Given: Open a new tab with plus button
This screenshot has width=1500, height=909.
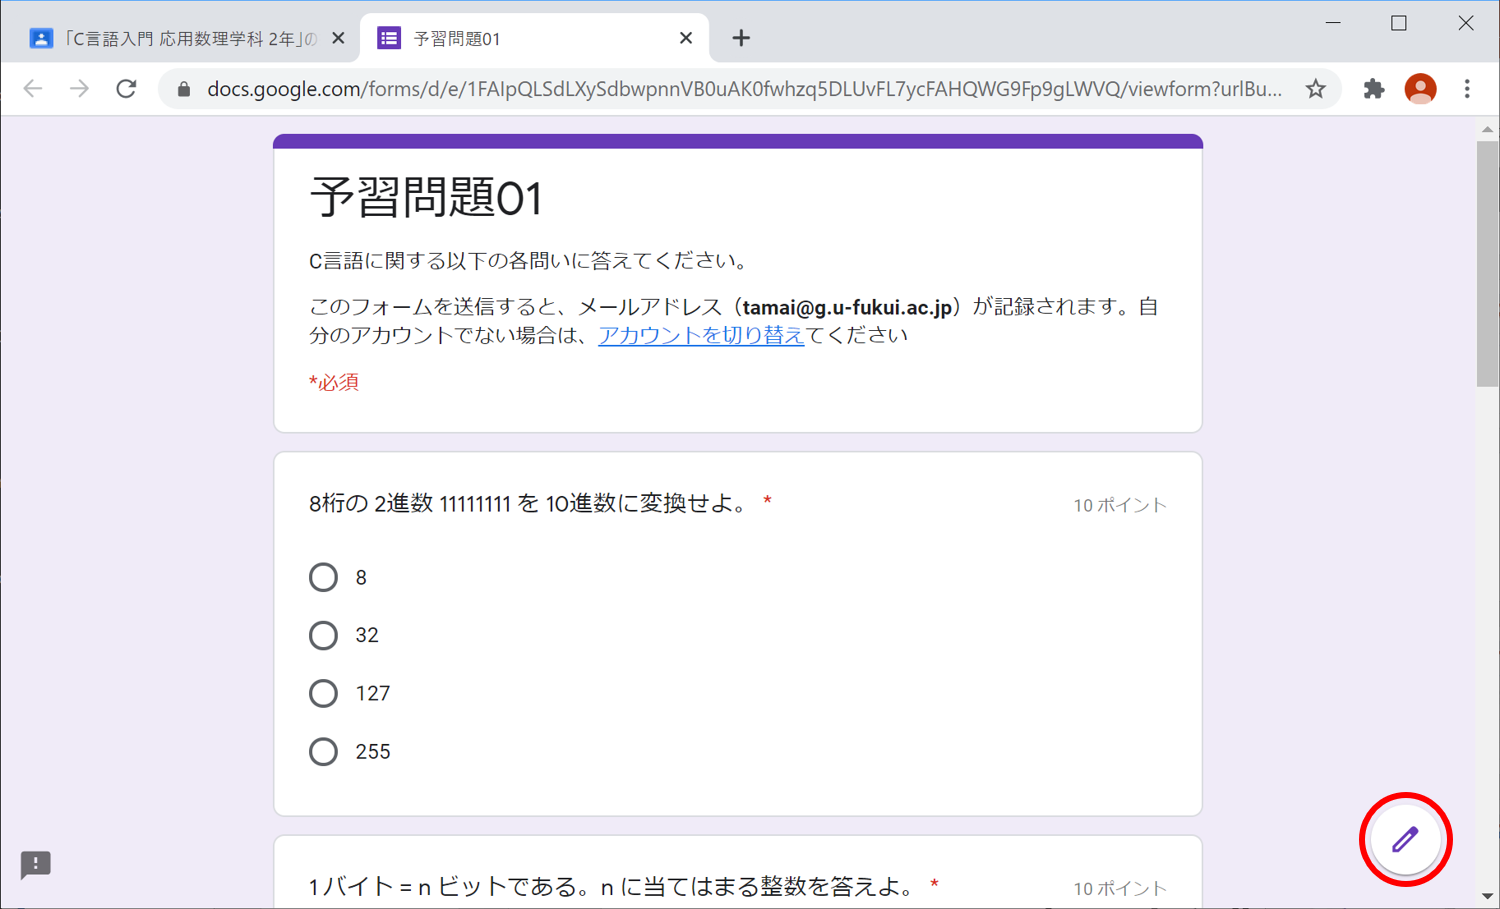Looking at the screenshot, I should pyautogui.click(x=741, y=38).
